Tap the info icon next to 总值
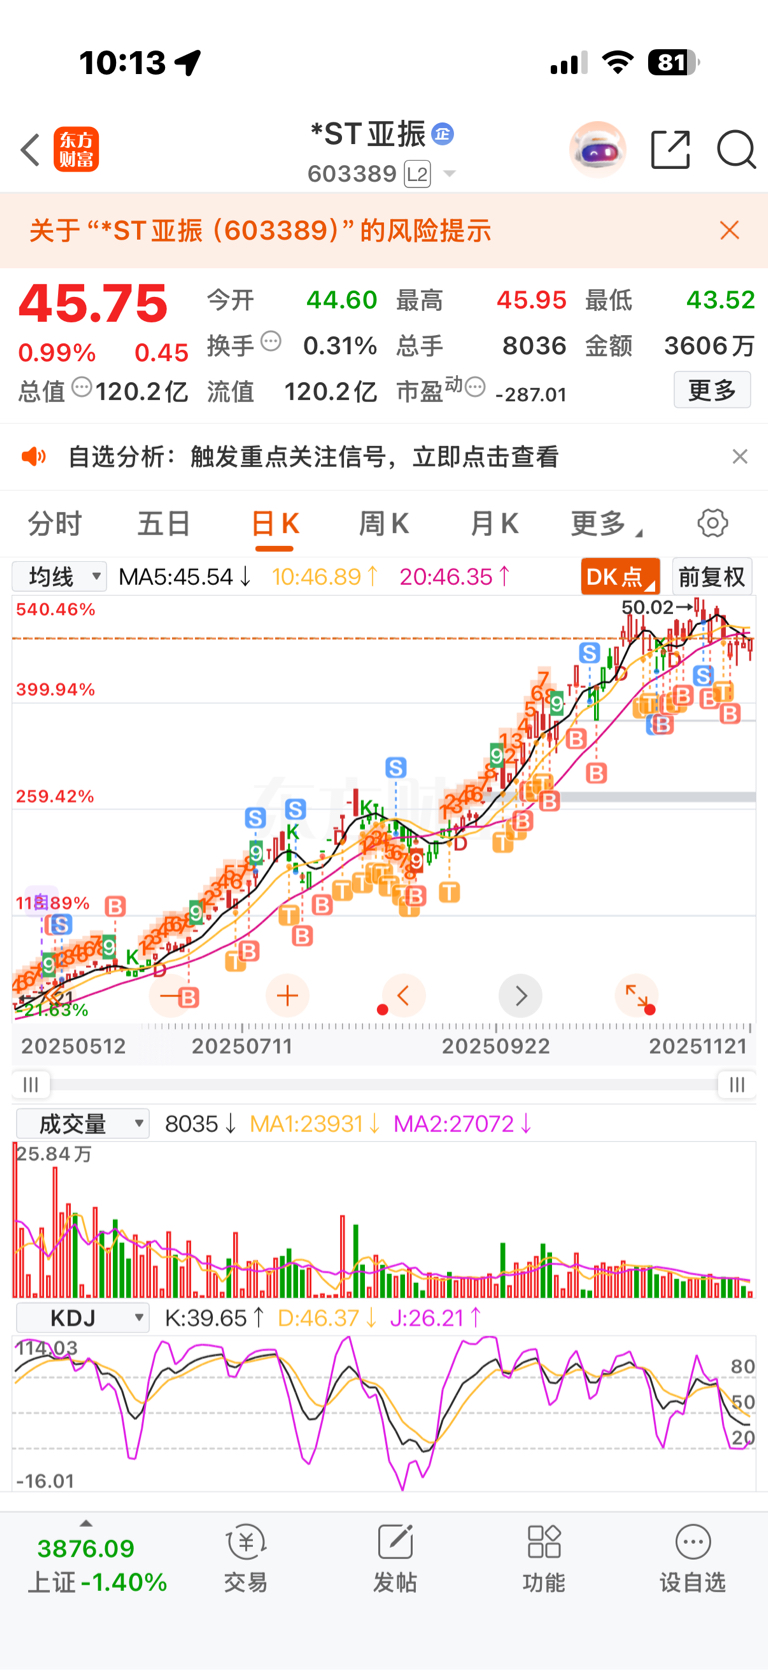Screen dimensions: 768x1670 (x=82, y=387)
